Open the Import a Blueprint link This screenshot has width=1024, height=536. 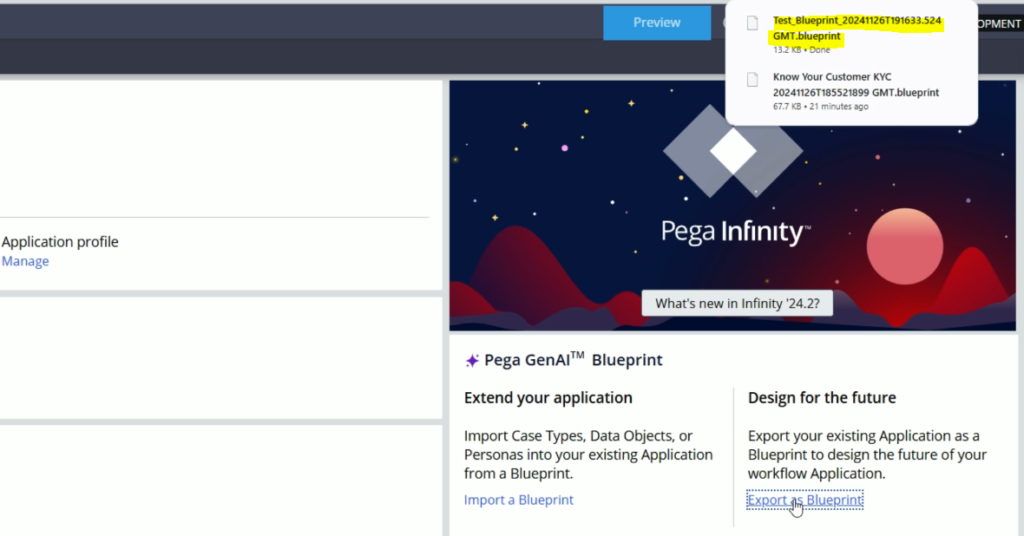tap(519, 499)
